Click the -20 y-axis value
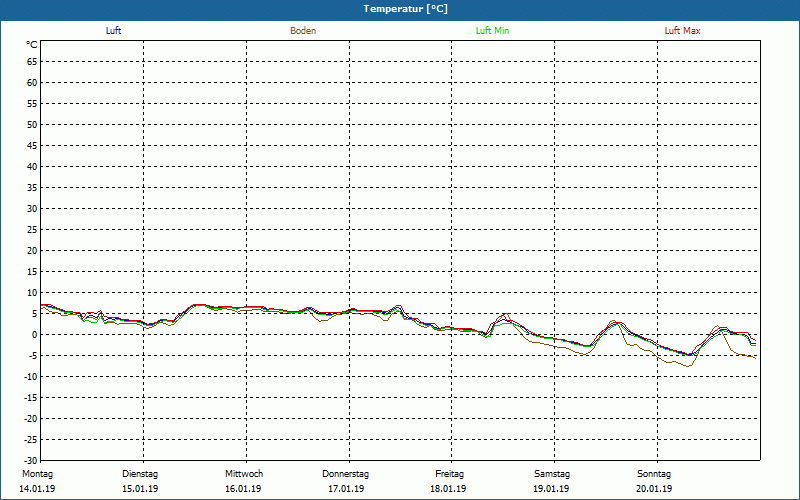The height and width of the screenshot is (500, 800). [x=31, y=418]
